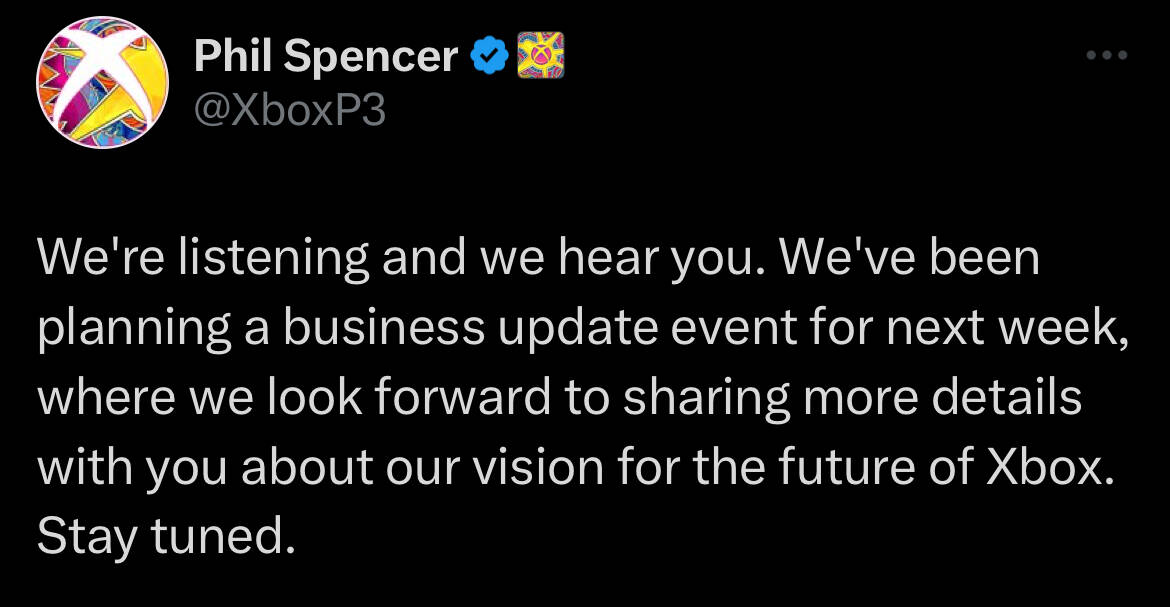Open the three-dot more options menu
The width and height of the screenshot is (1170, 607).
coord(1107,55)
